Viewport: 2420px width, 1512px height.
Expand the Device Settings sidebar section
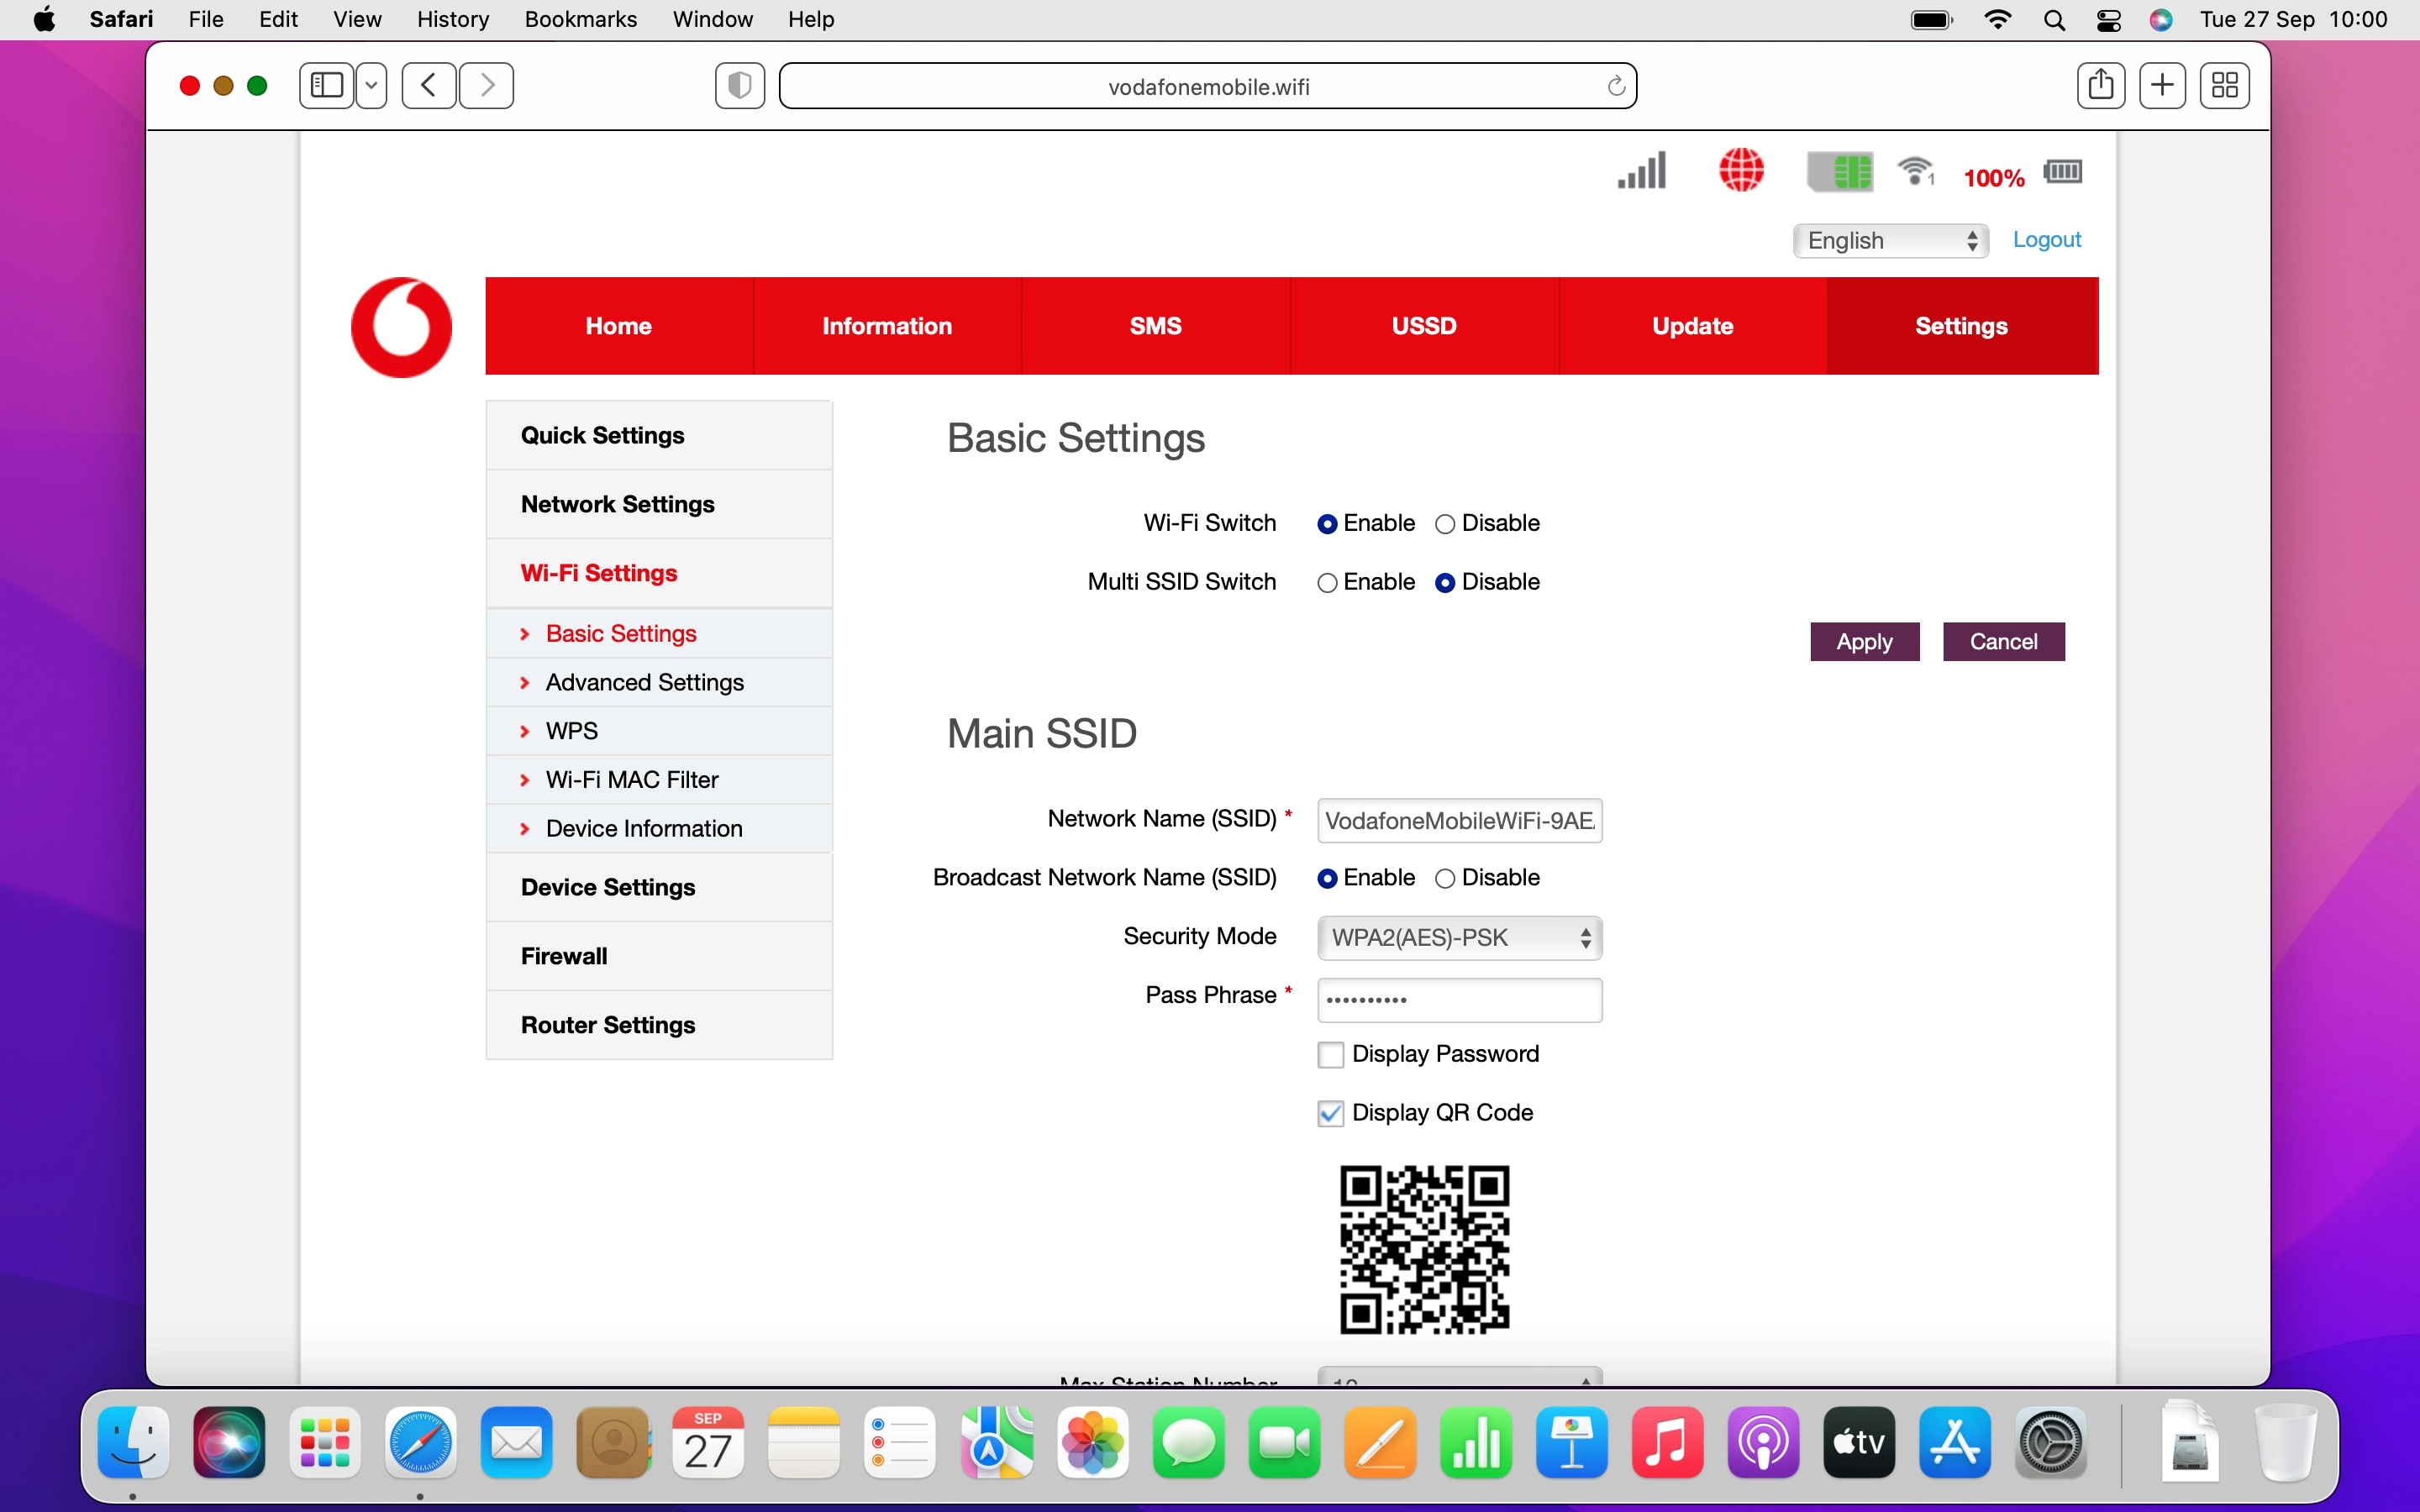[x=608, y=887]
